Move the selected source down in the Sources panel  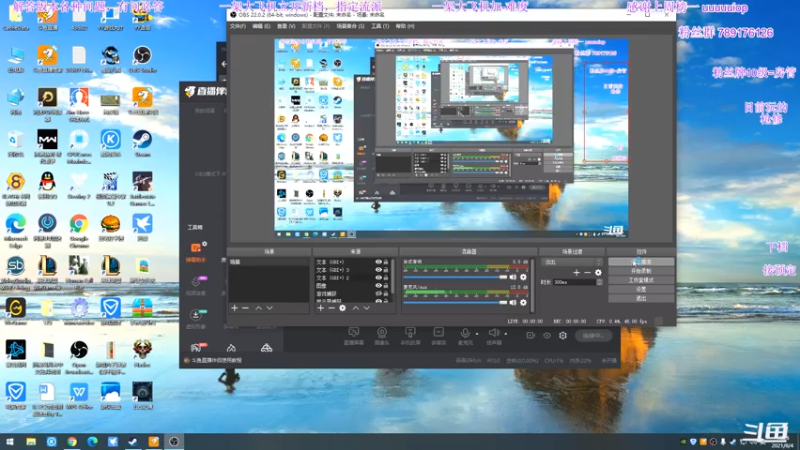pos(366,308)
